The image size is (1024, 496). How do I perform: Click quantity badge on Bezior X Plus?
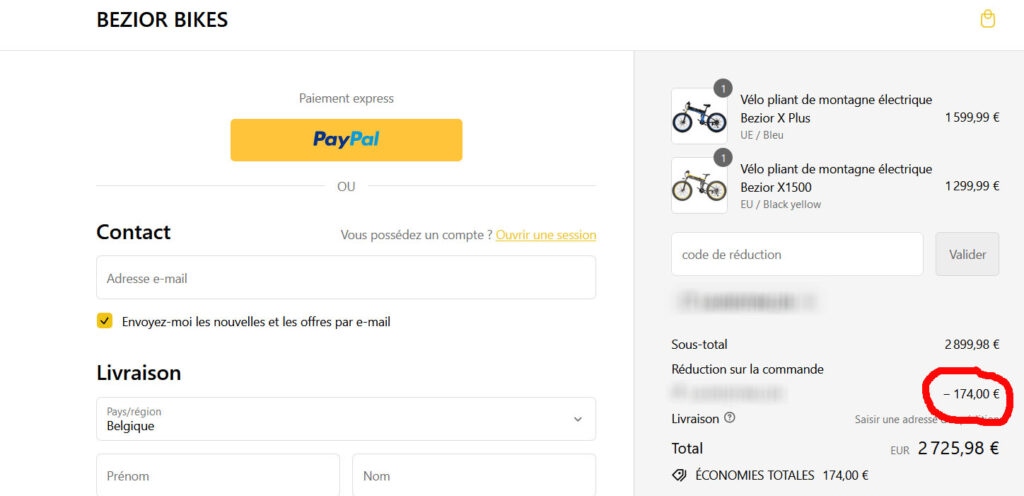(722, 87)
